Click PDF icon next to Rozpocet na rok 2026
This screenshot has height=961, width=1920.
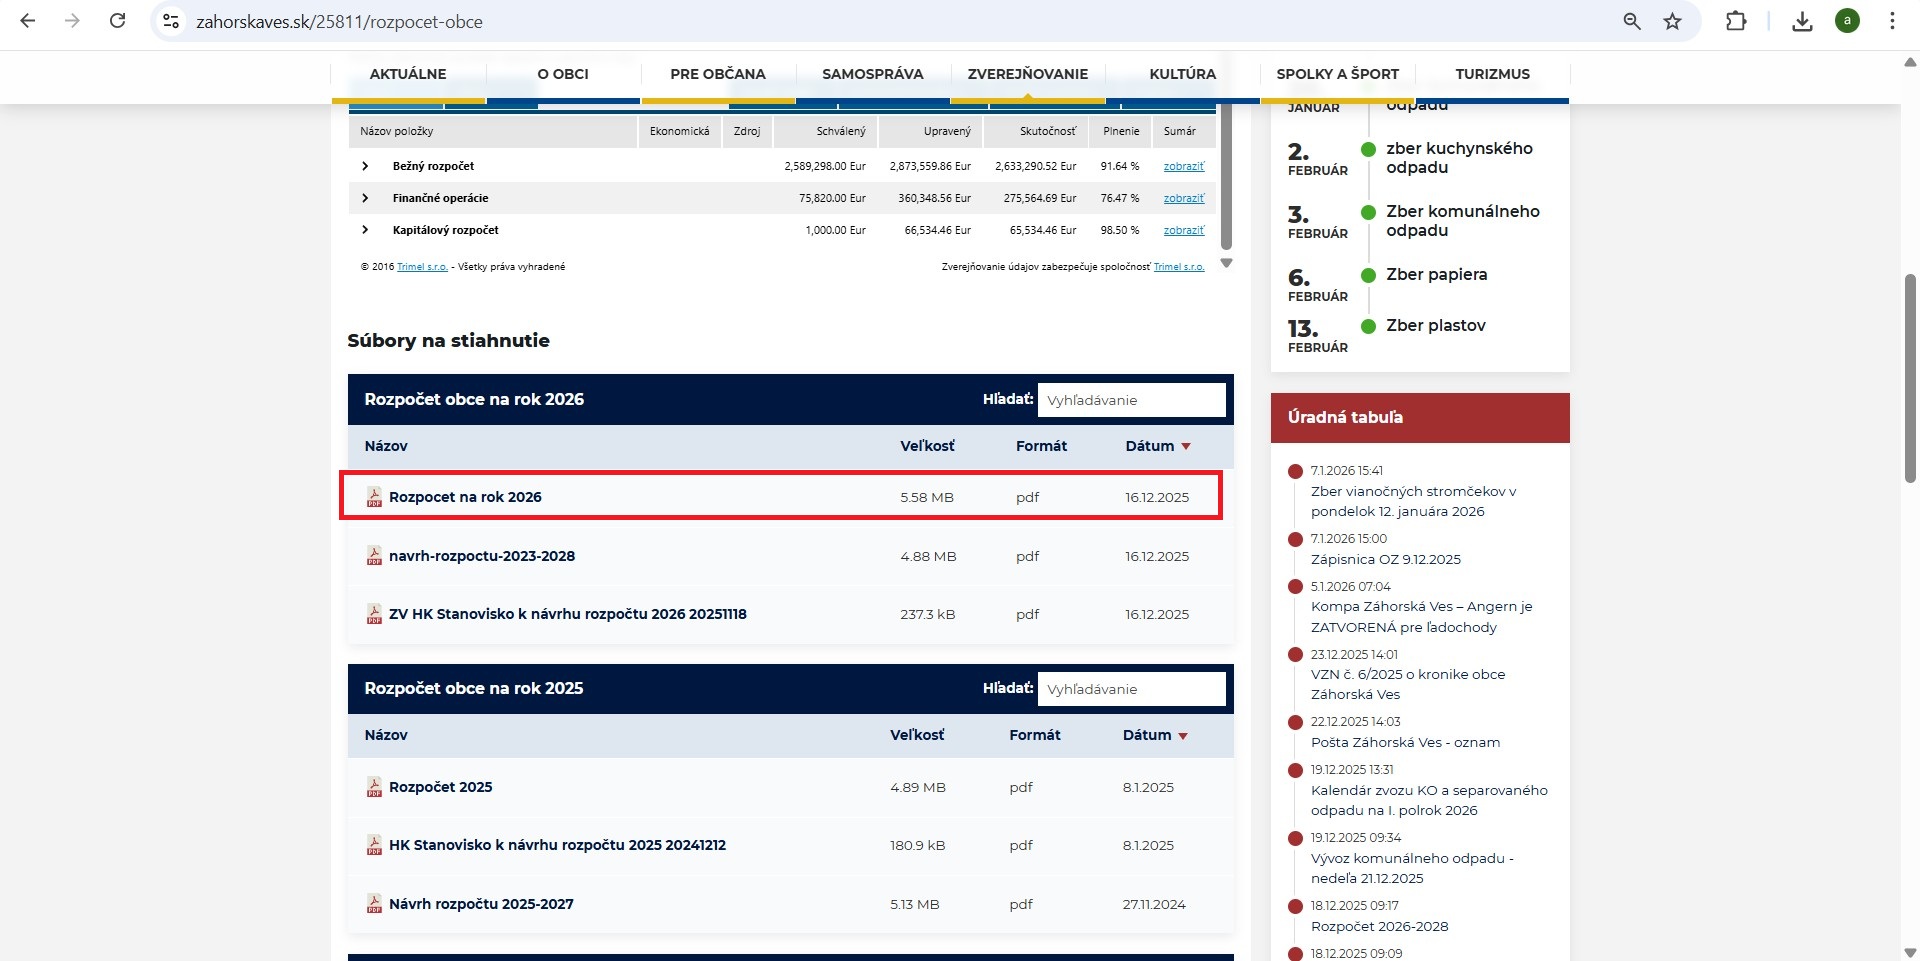click(x=374, y=497)
